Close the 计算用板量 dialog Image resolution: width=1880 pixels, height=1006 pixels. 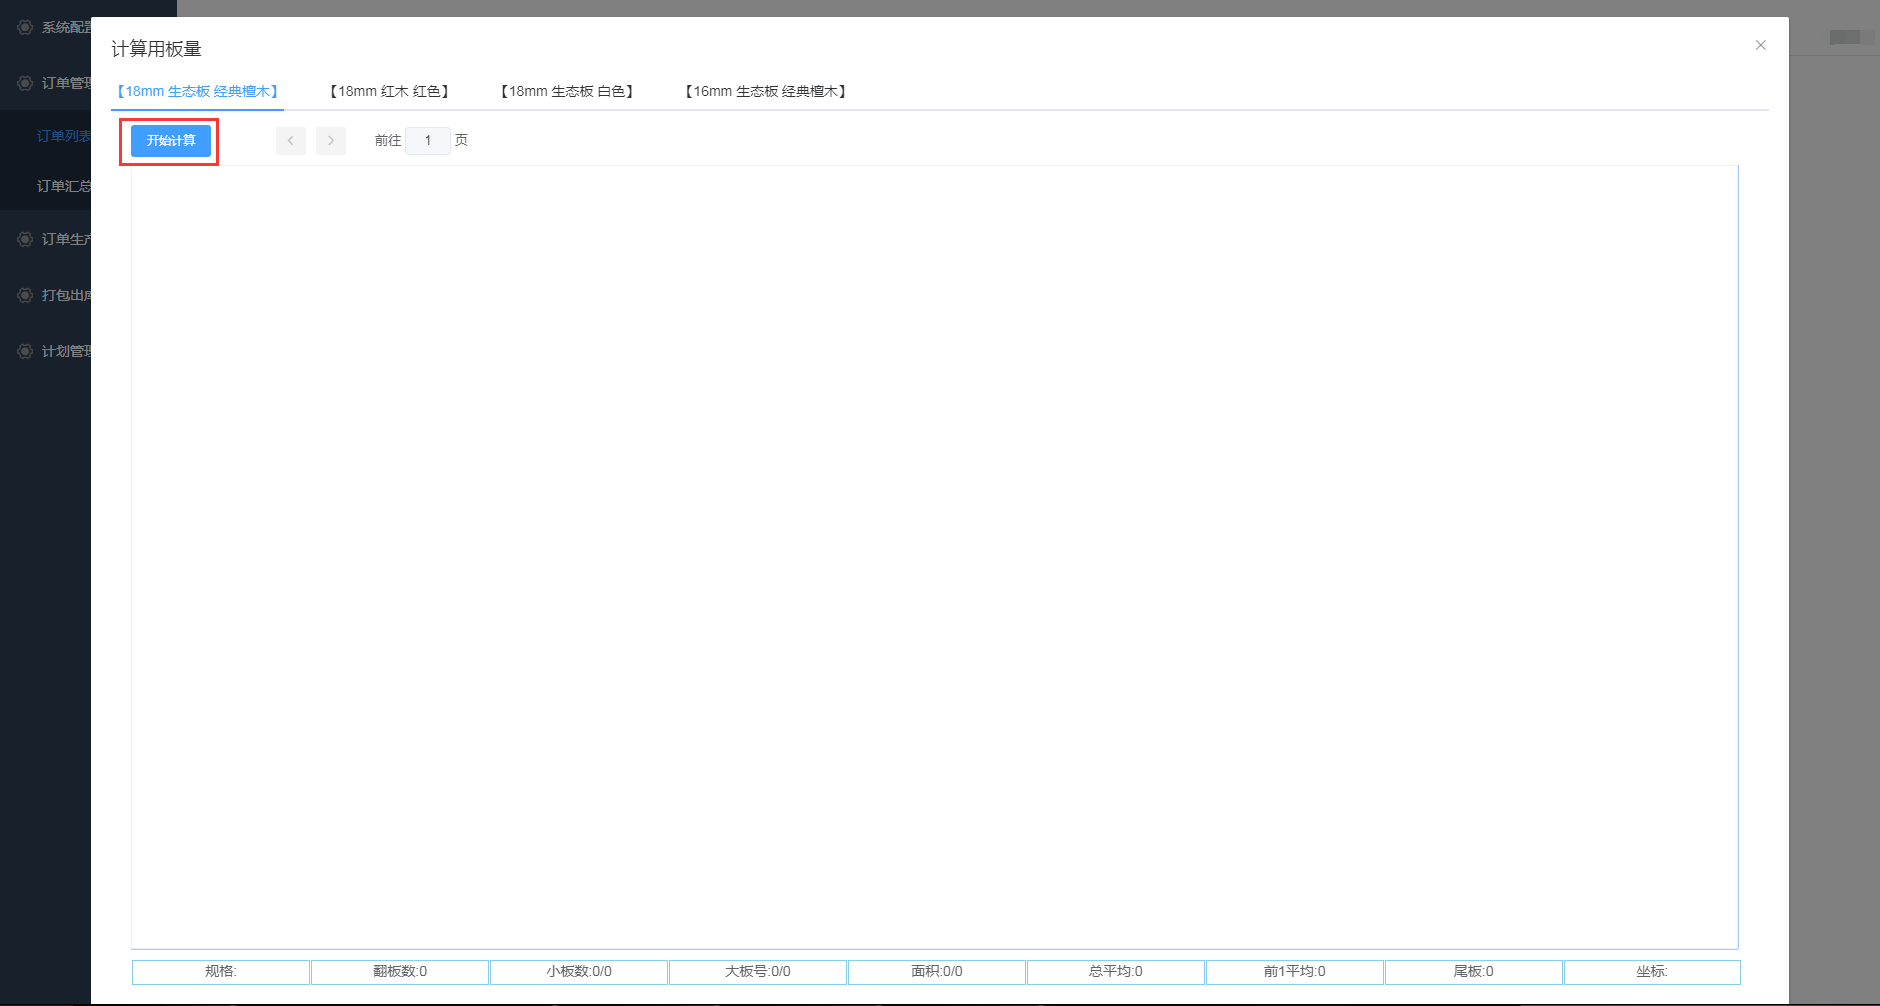point(1760,45)
